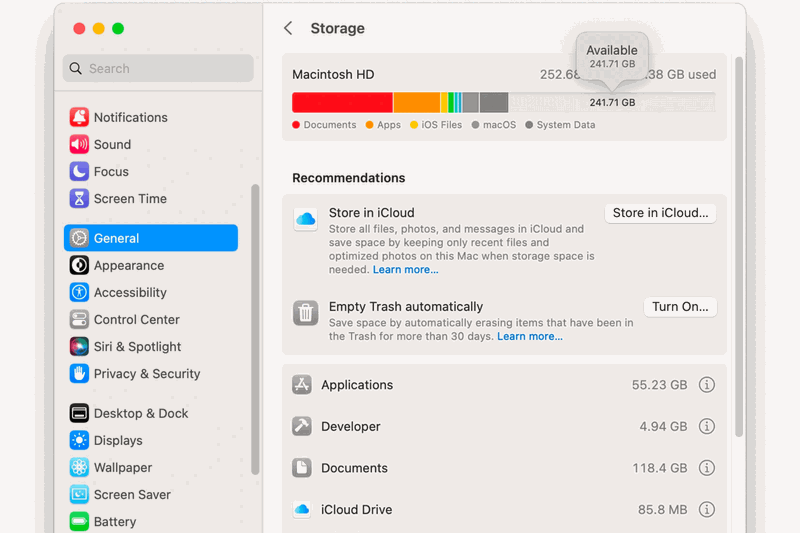This screenshot has height=533, width=800.
Task: Click the Wallpaper flower icon
Action: [x=79, y=467]
